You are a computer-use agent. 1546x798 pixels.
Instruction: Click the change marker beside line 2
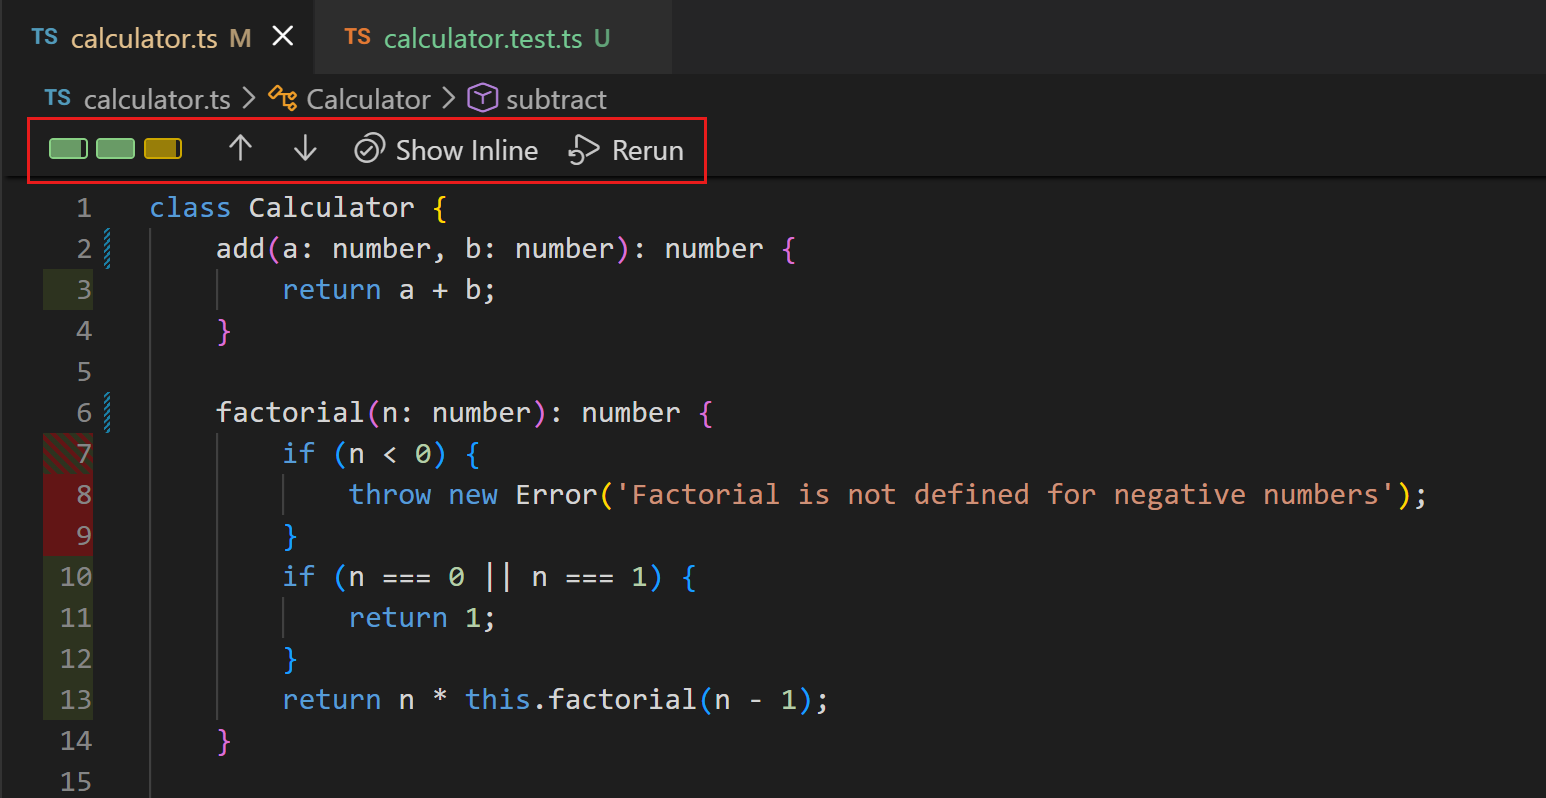[x=107, y=249]
